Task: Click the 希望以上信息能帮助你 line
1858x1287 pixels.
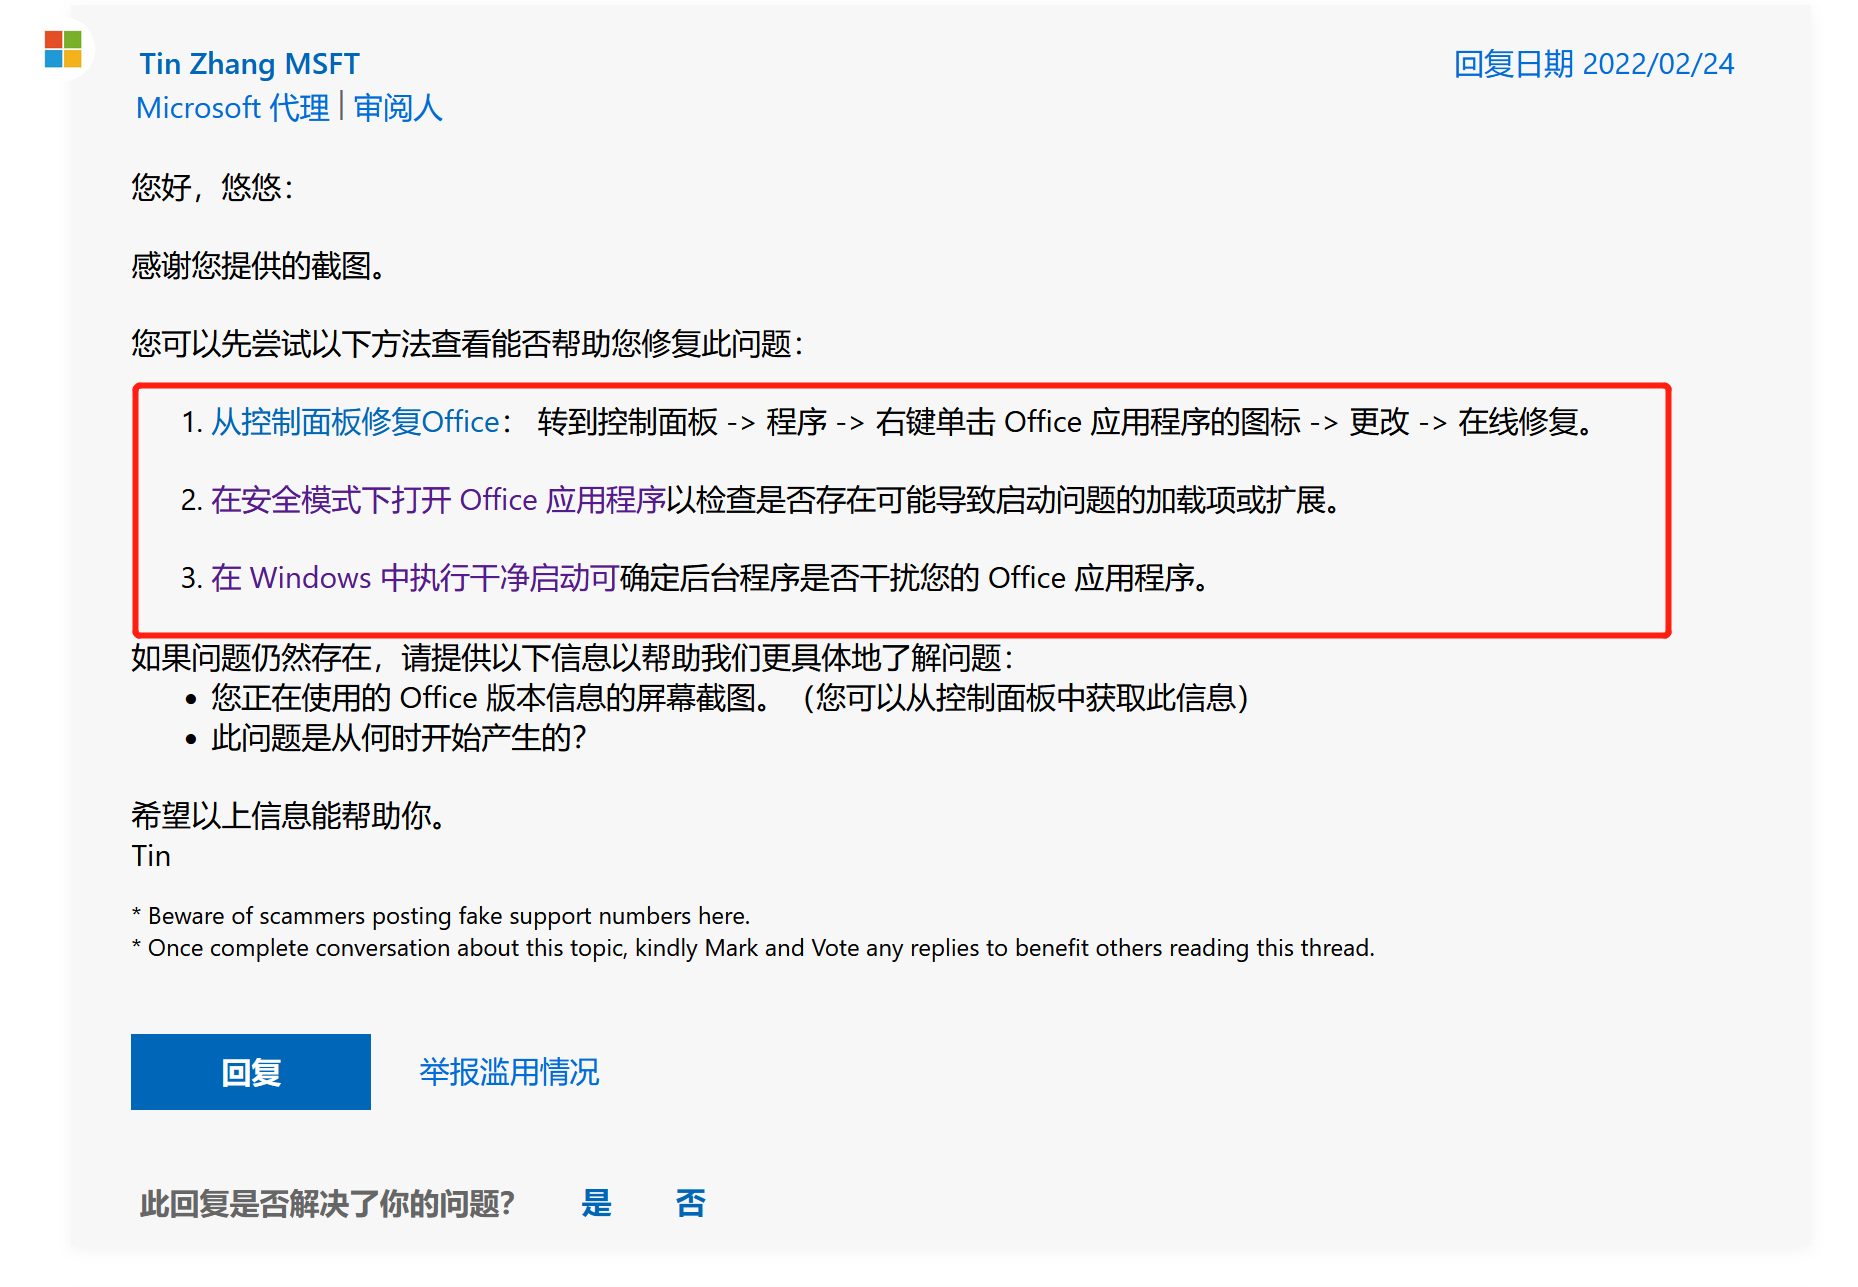Action: pyautogui.click(x=289, y=816)
